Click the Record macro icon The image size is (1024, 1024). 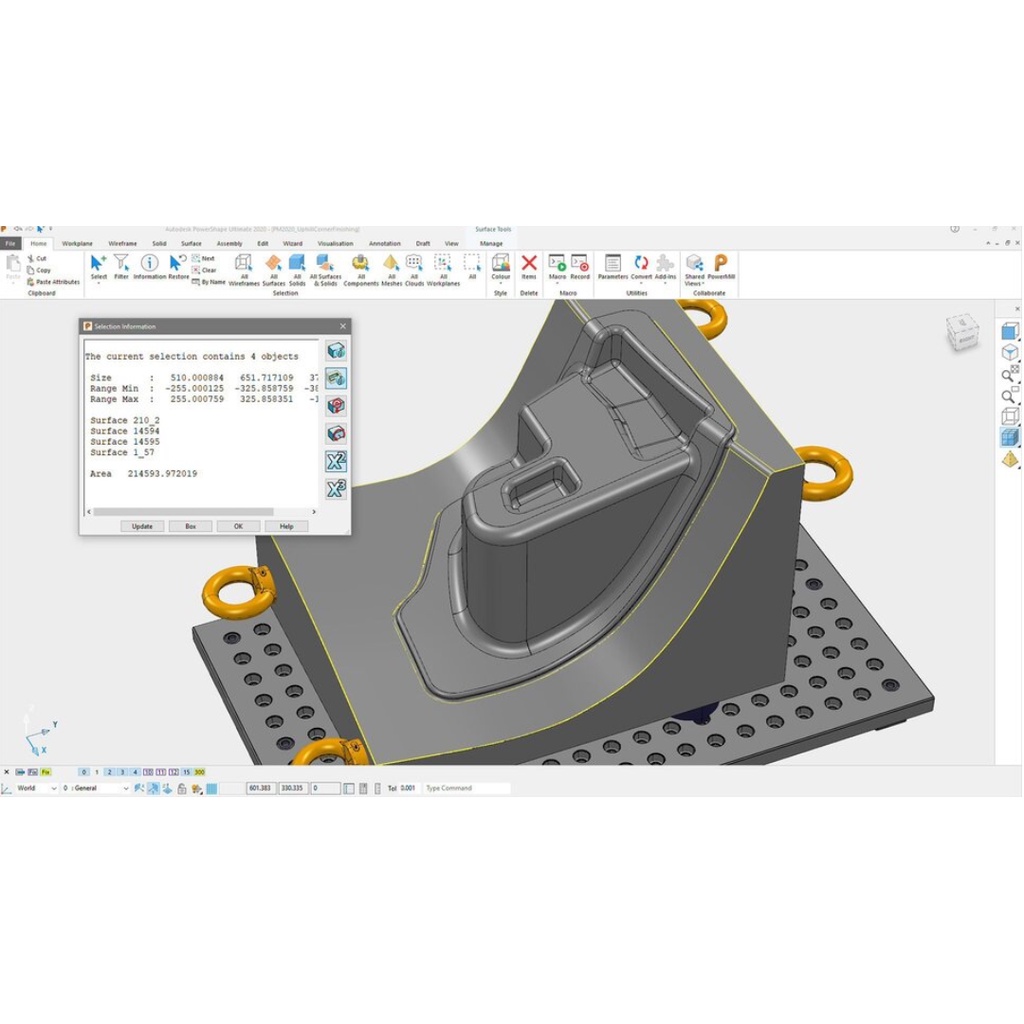(580, 266)
